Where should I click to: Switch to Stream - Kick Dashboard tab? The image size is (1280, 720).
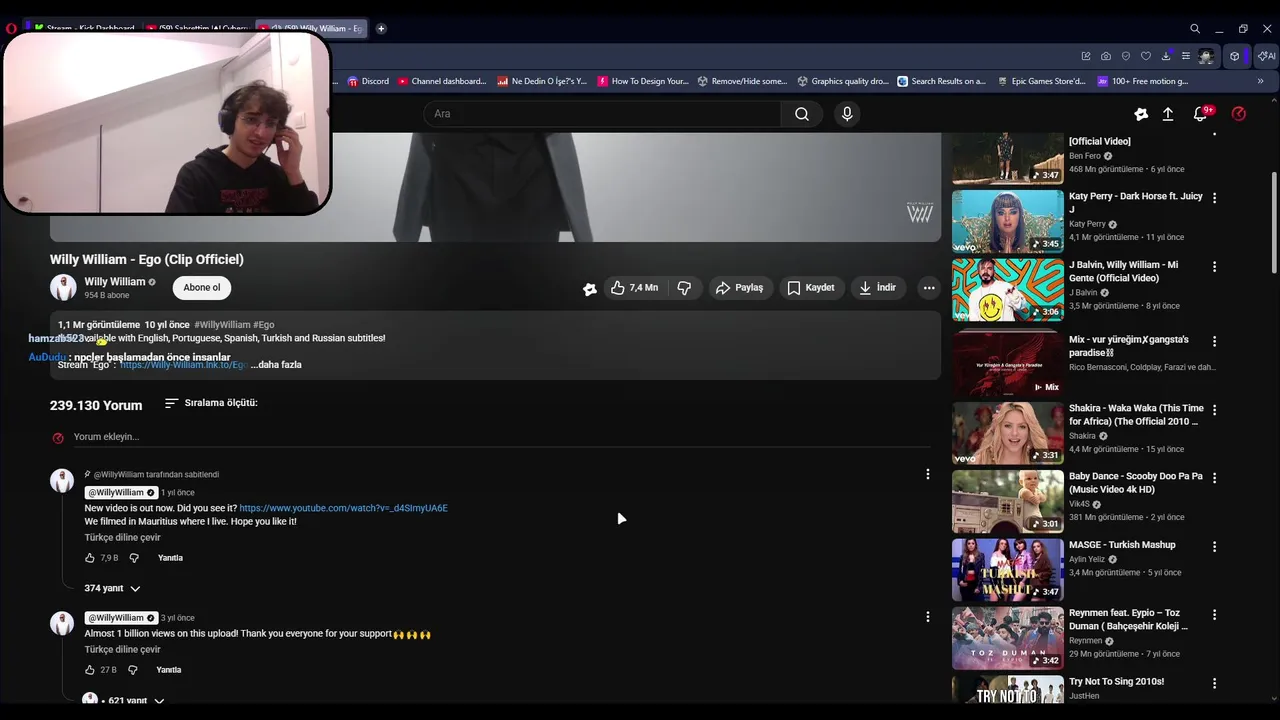(84, 28)
